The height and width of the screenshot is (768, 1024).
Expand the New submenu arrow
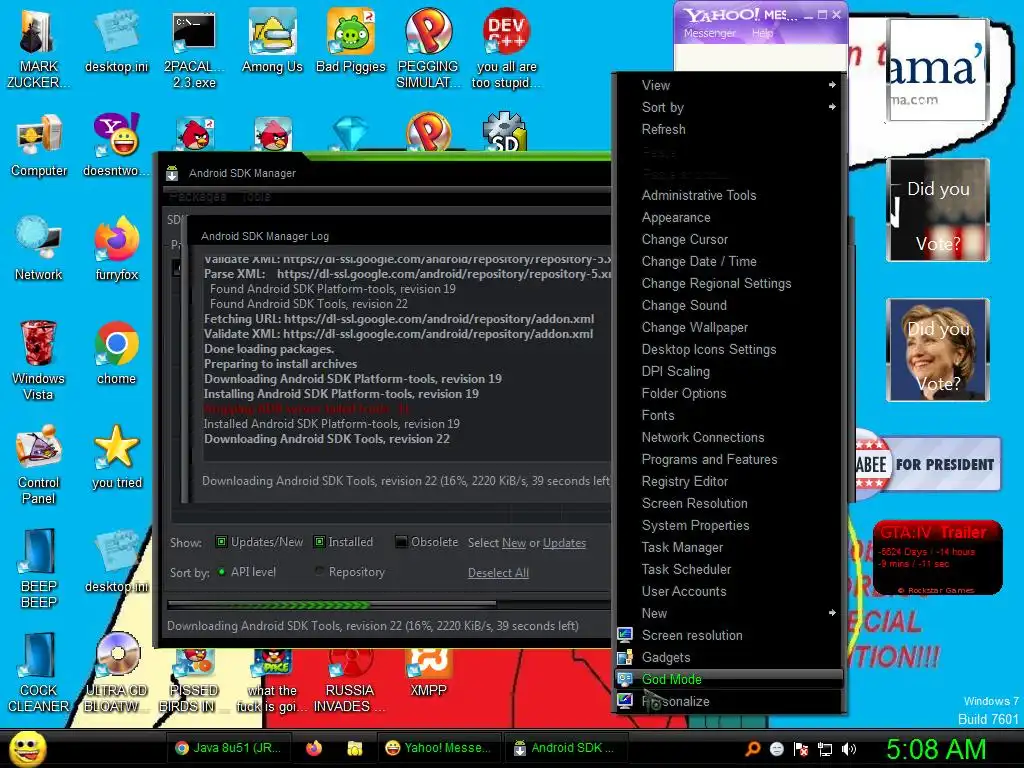832,613
